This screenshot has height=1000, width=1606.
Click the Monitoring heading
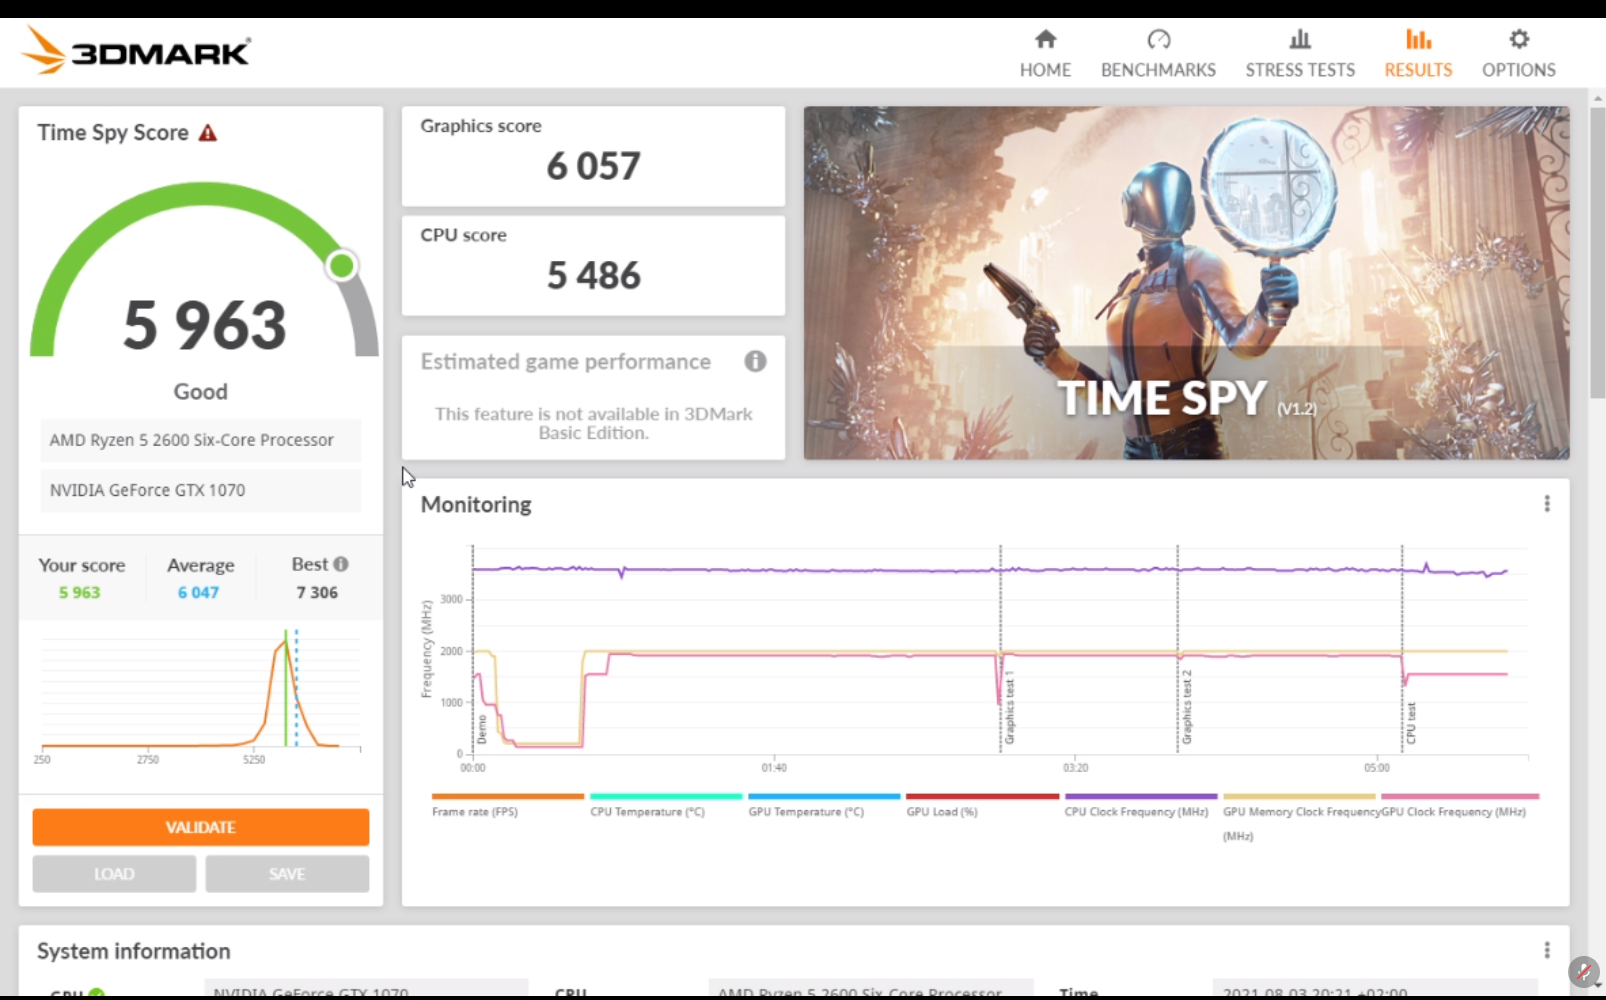(476, 505)
